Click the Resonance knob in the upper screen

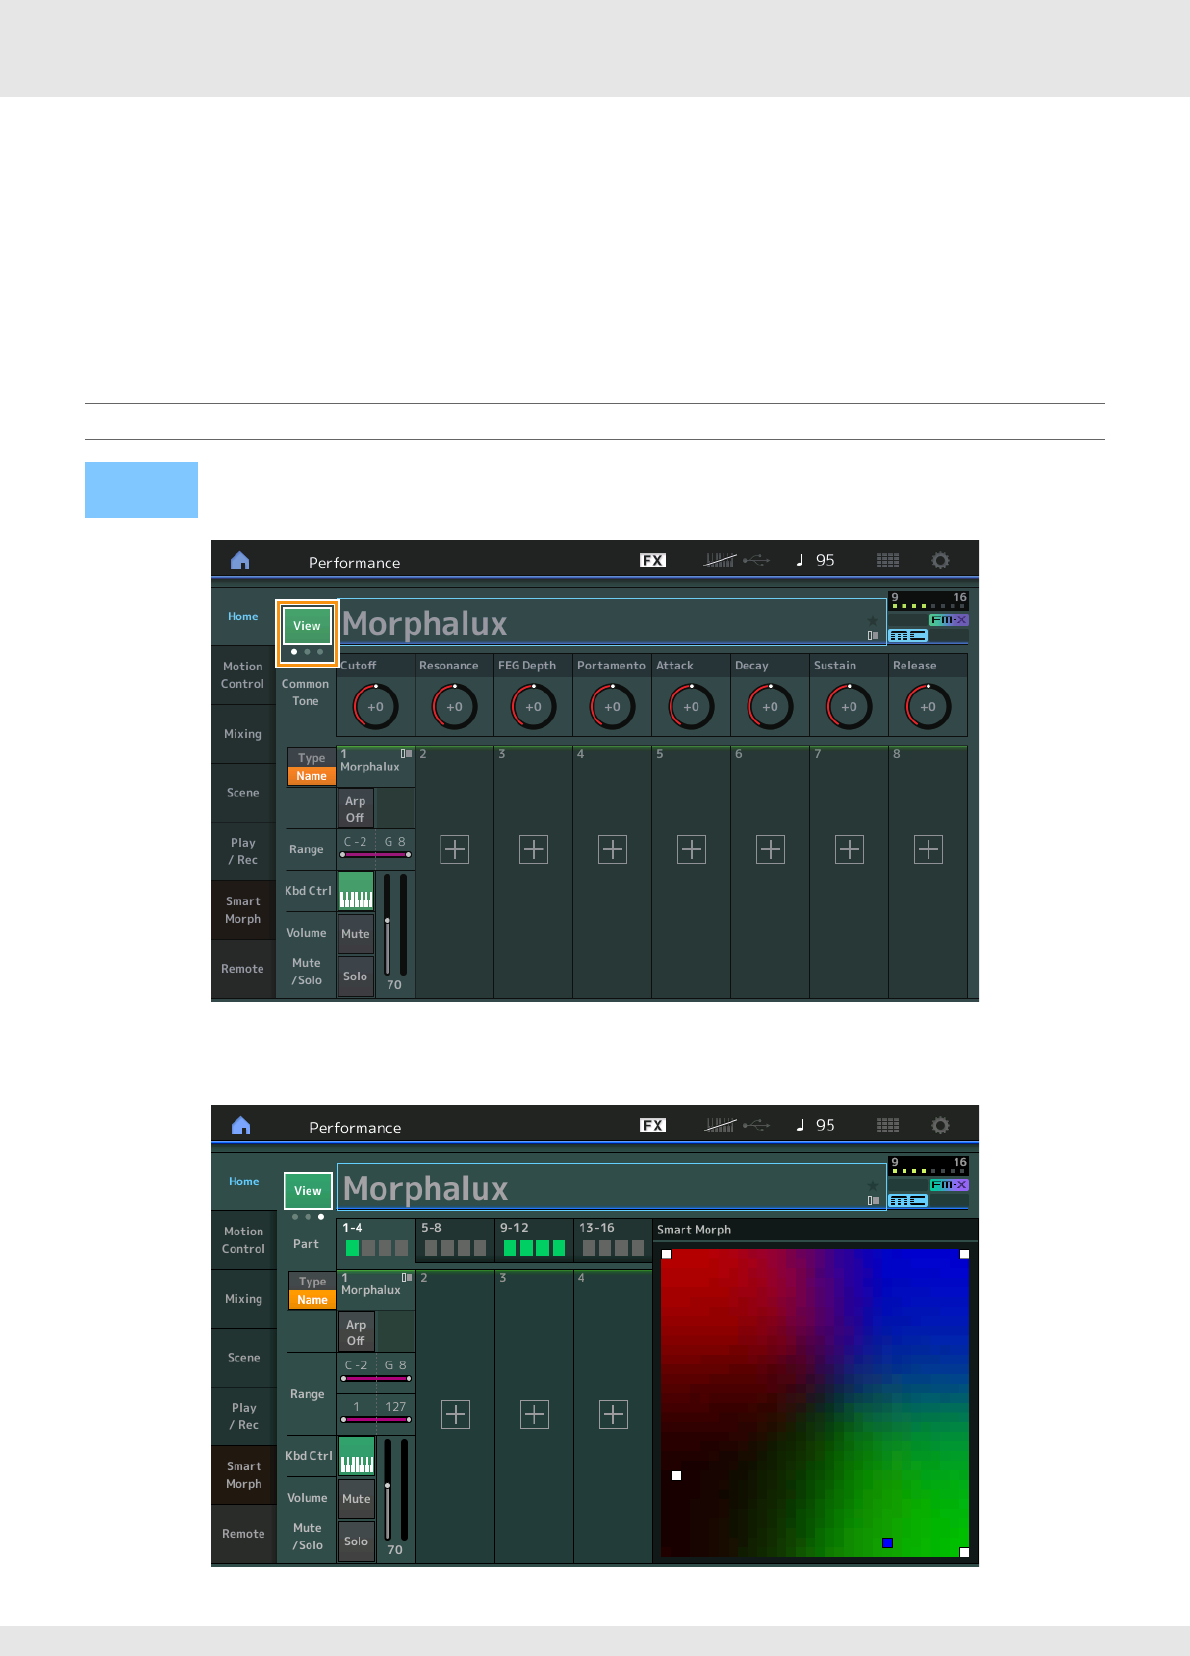(x=454, y=707)
